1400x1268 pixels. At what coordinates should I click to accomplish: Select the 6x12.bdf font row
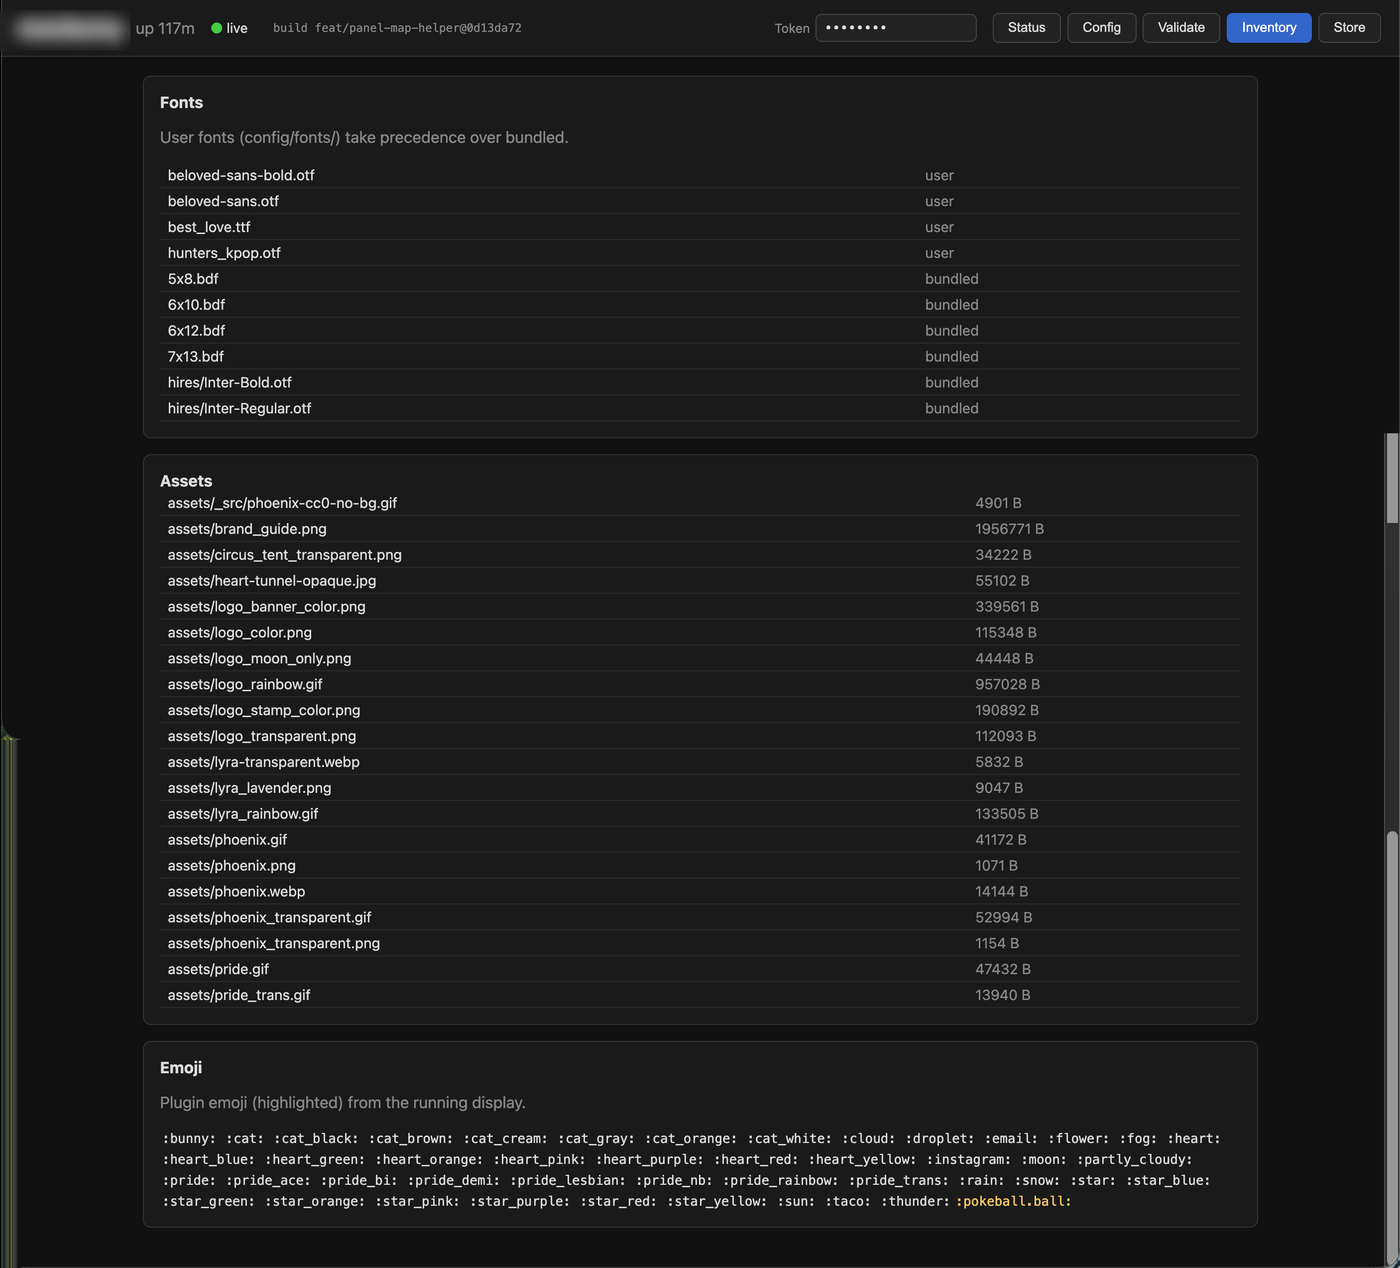pyautogui.click(x=700, y=331)
